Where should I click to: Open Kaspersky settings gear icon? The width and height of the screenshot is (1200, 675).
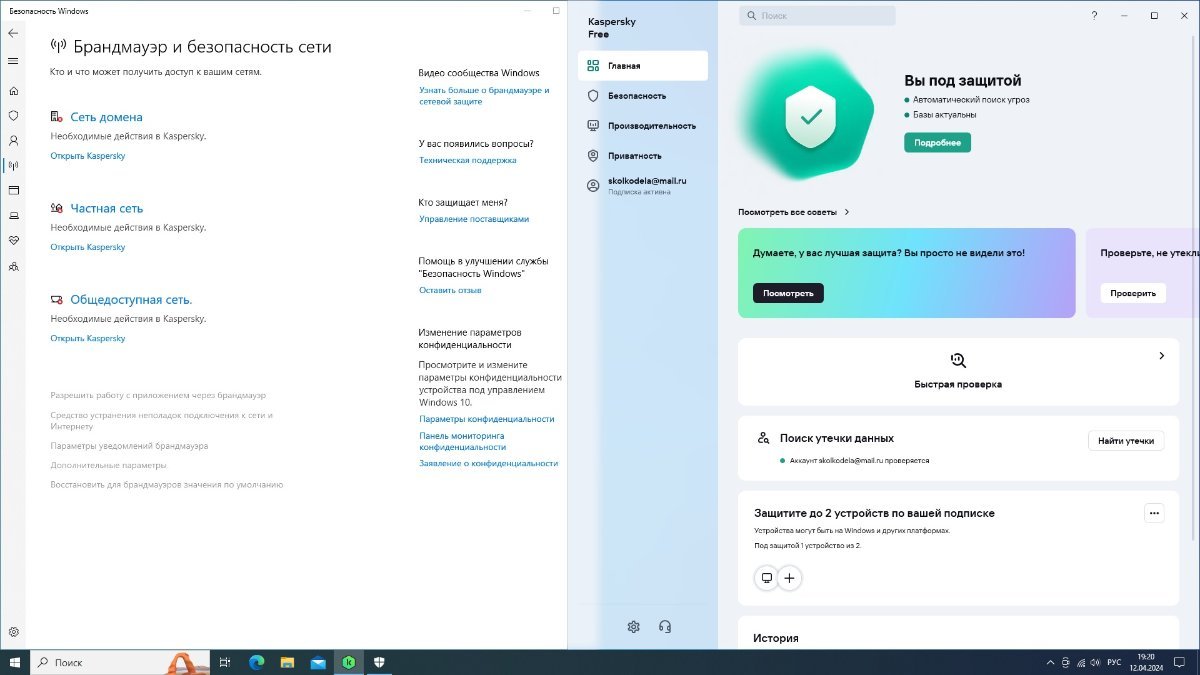(633, 627)
